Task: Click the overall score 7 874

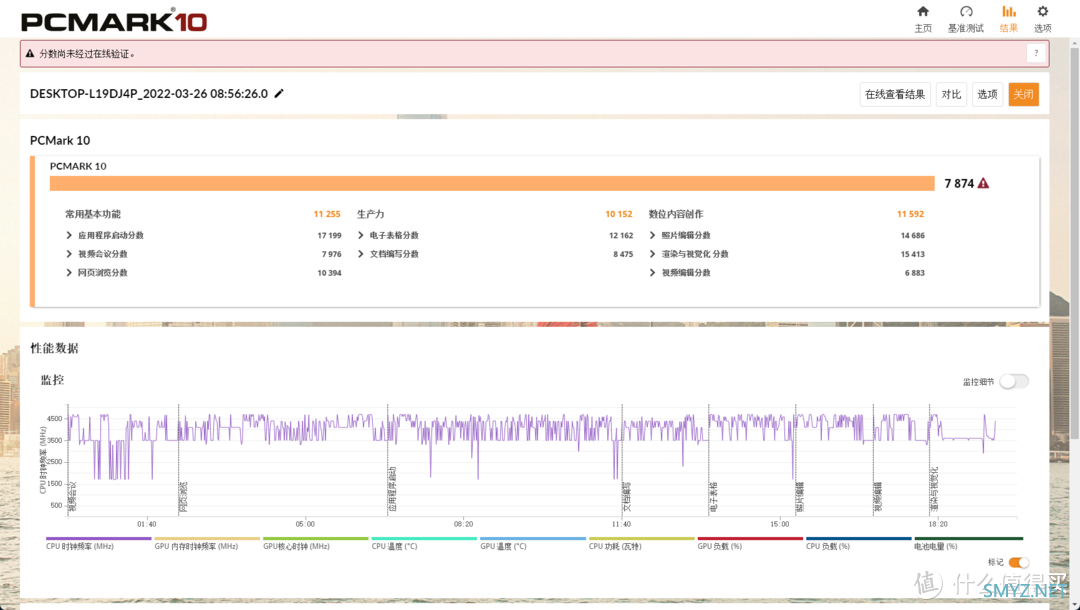Action: [959, 183]
